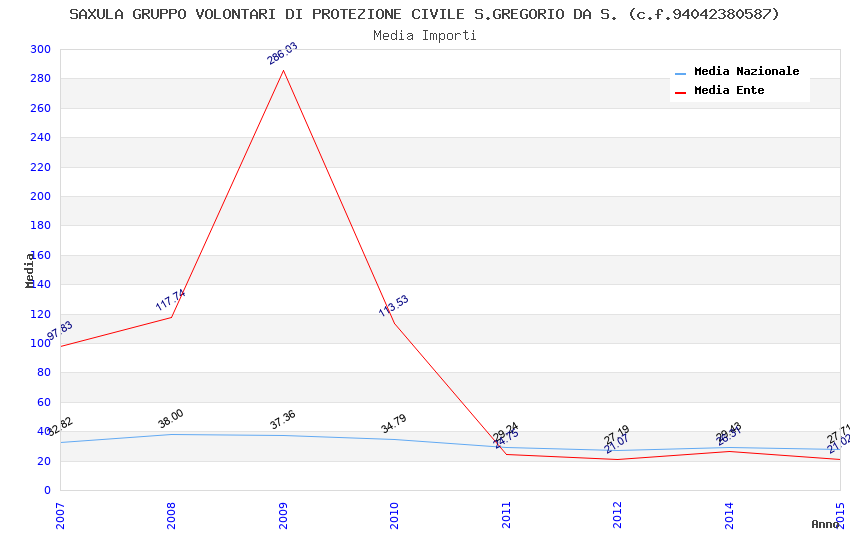
Task: Click the Anno axis label
Action: click(x=825, y=524)
